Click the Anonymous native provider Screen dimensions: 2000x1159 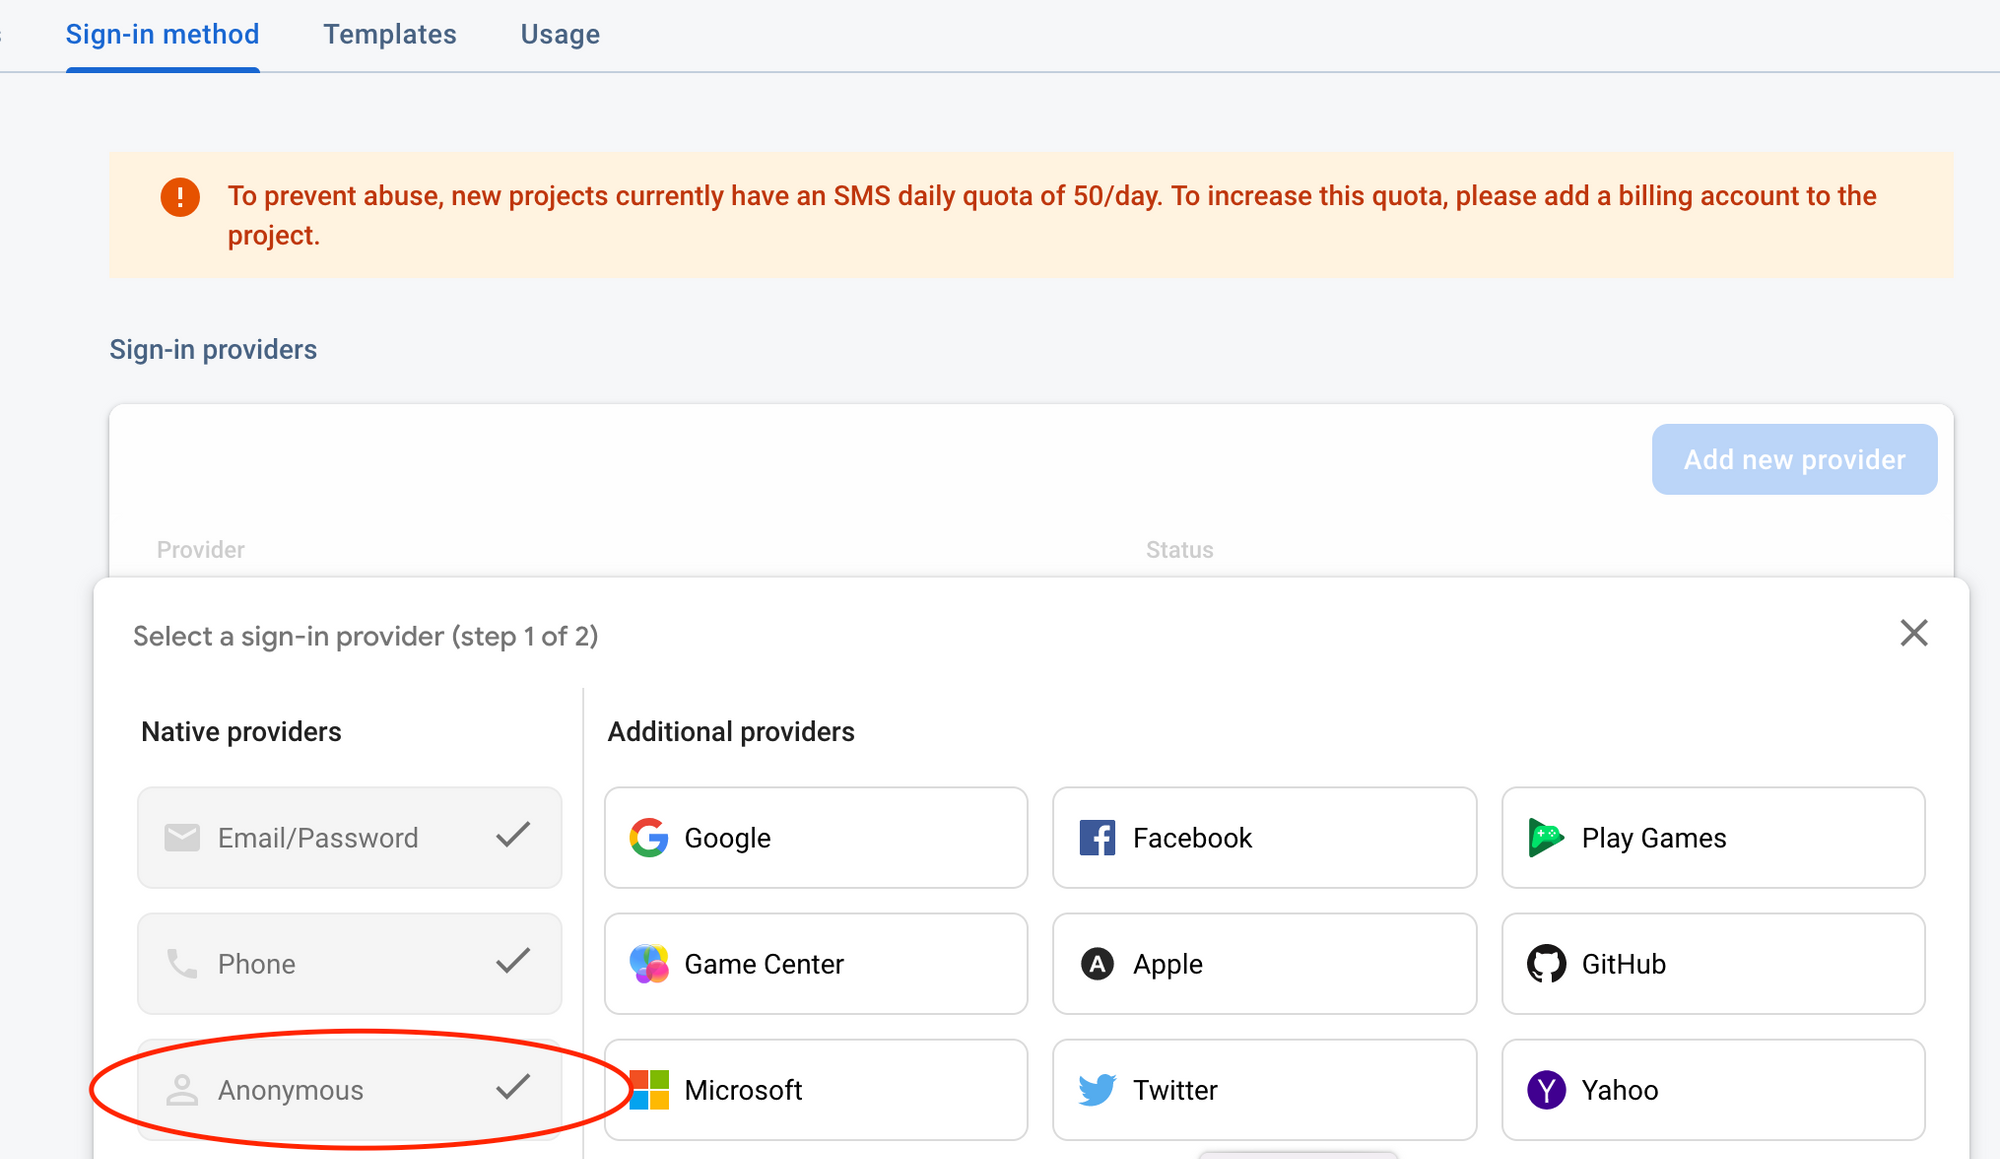click(349, 1089)
